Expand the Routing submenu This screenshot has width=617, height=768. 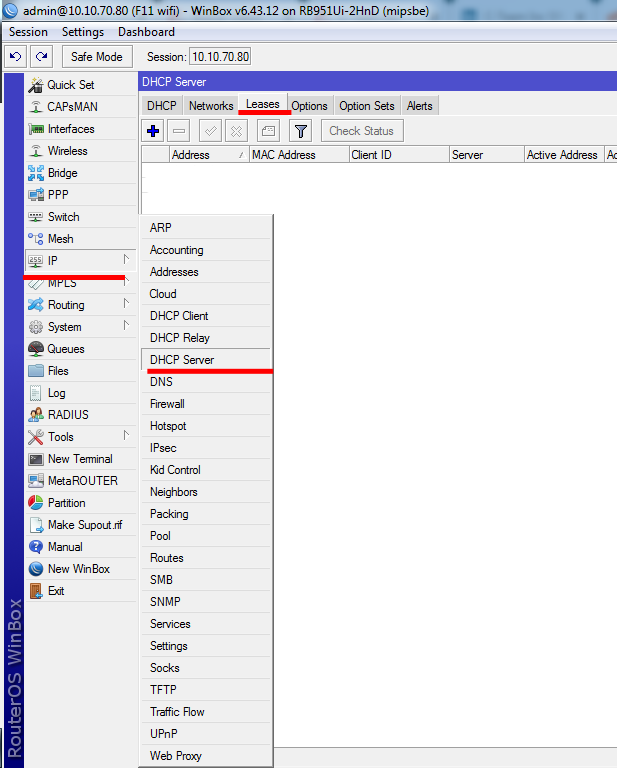point(81,305)
